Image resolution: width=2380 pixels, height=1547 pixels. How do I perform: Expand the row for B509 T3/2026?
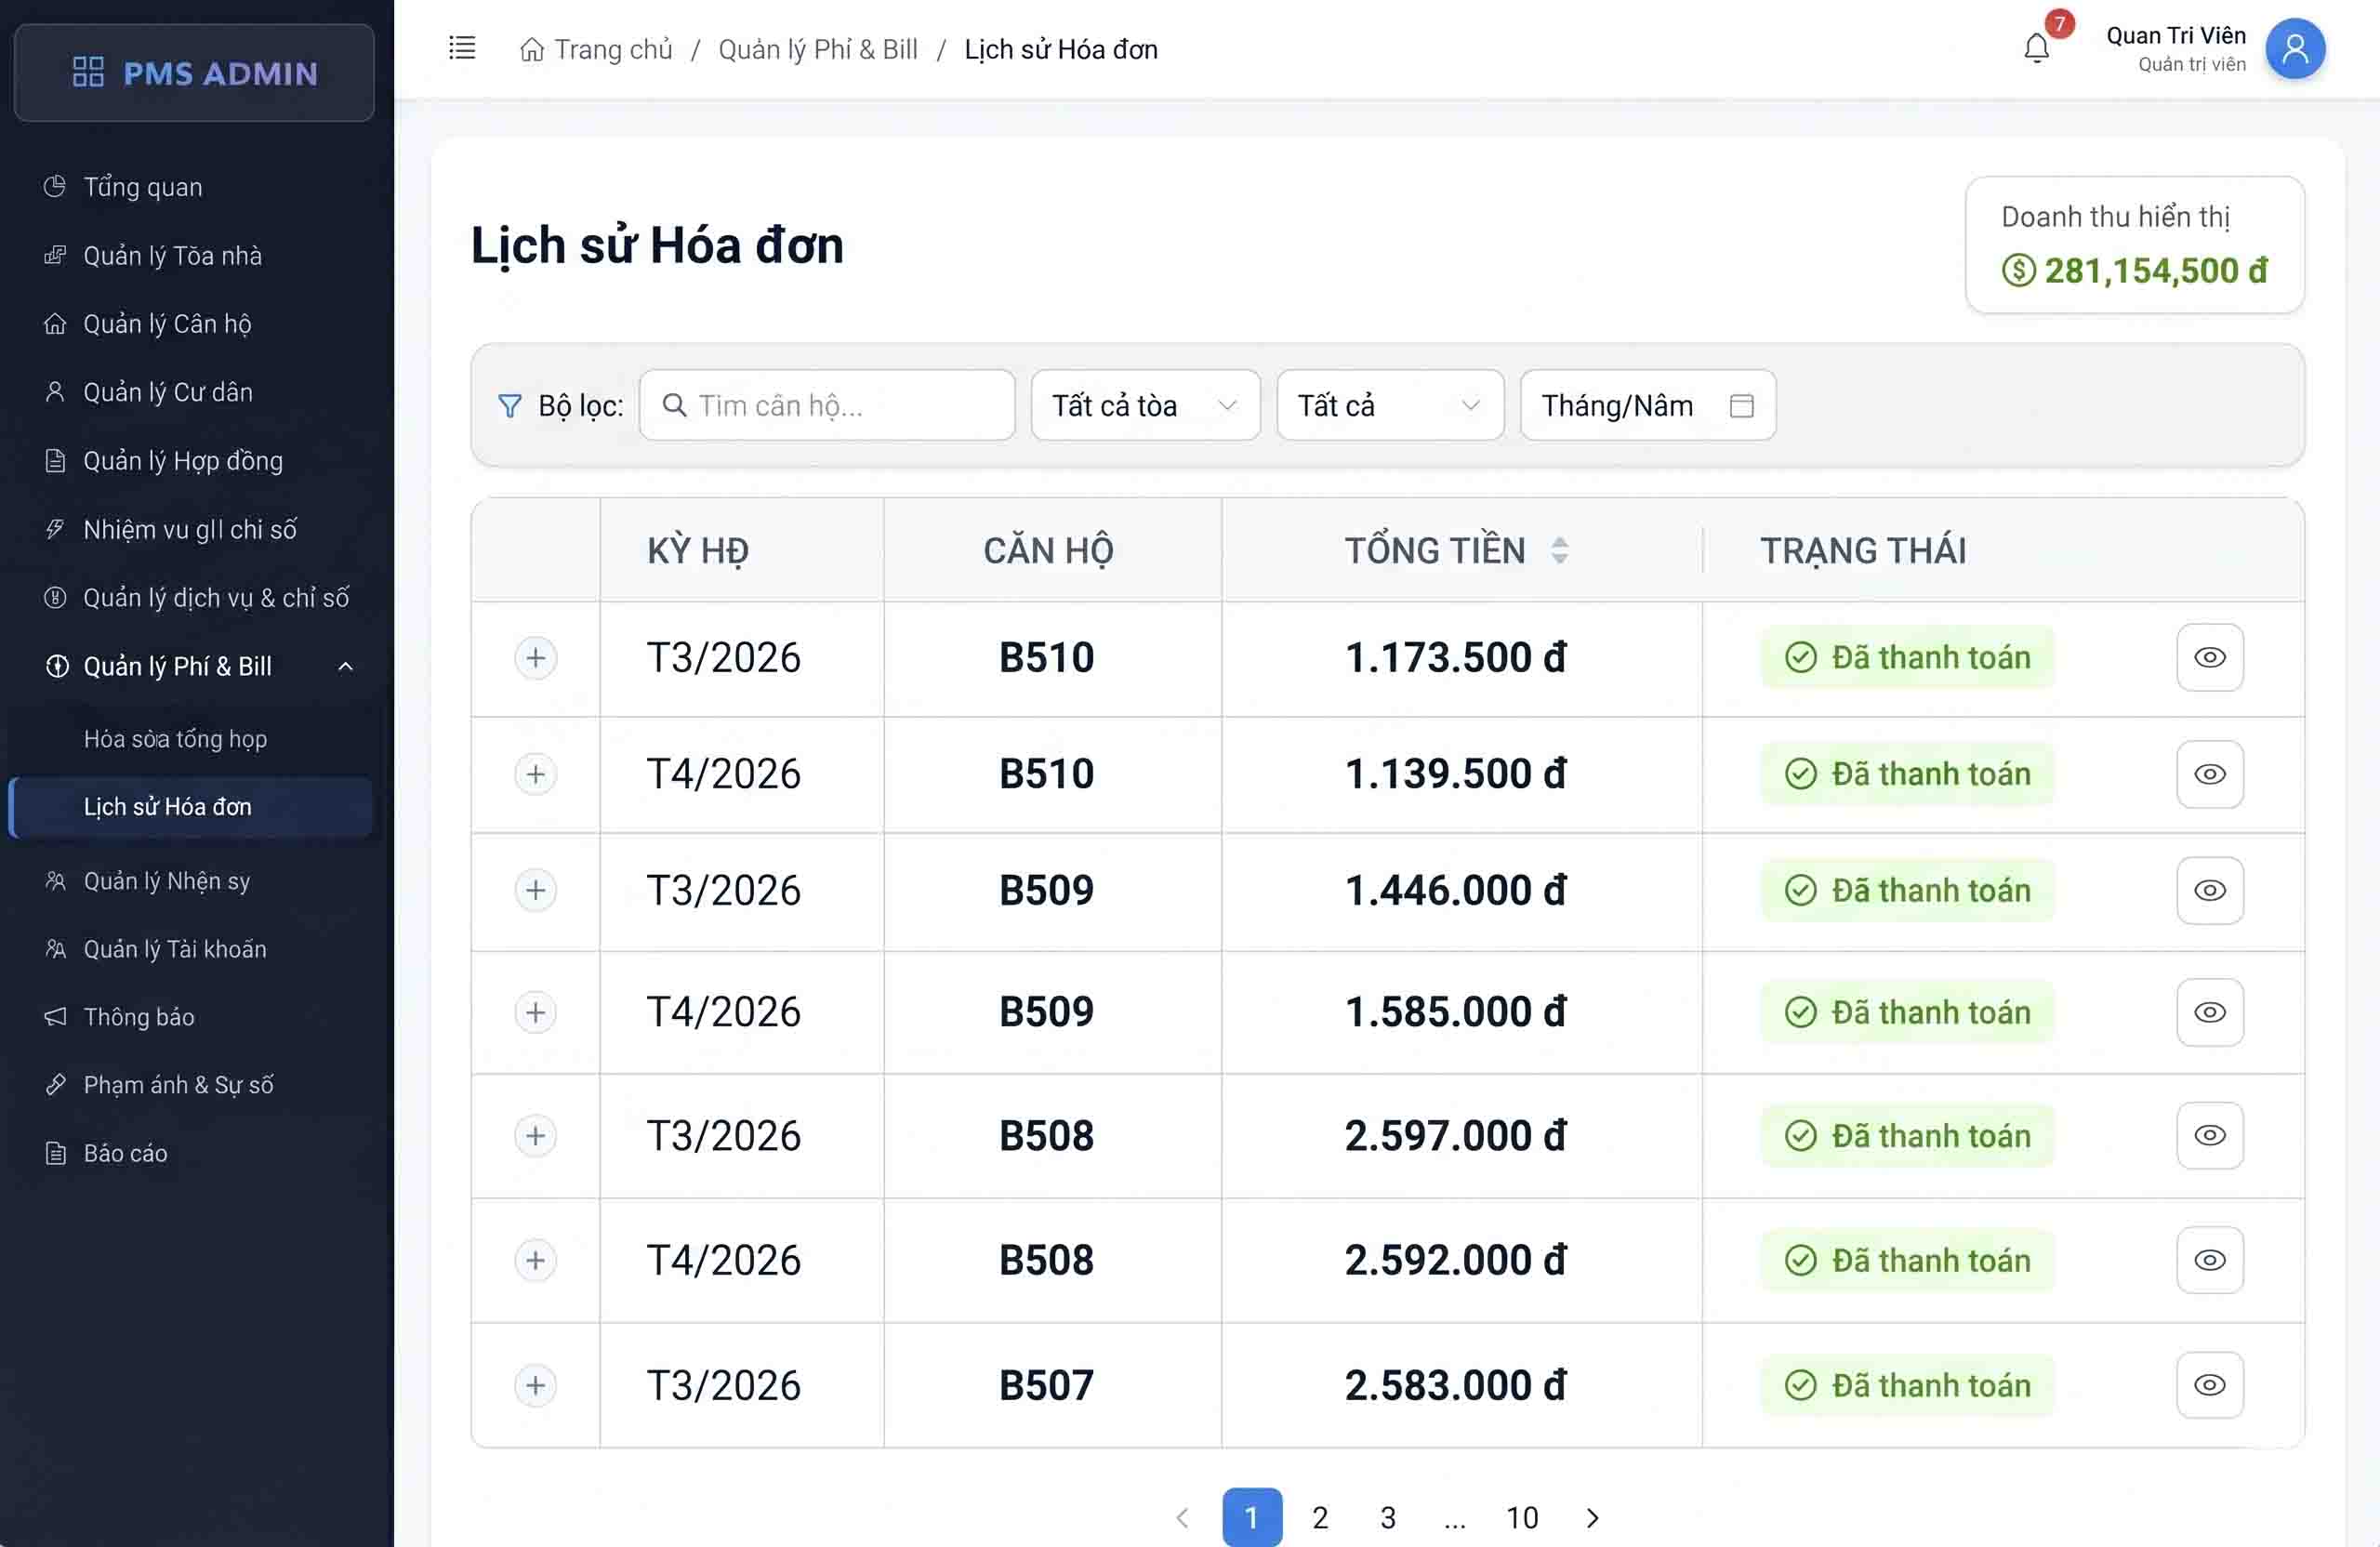(535, 890)
